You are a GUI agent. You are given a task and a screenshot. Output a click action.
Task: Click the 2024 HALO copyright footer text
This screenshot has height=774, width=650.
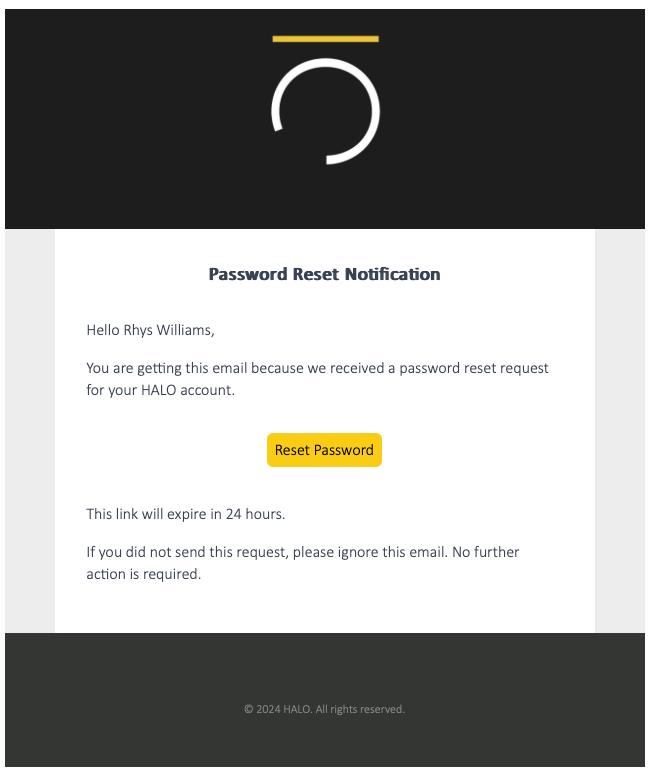click(x=278, y=709)
